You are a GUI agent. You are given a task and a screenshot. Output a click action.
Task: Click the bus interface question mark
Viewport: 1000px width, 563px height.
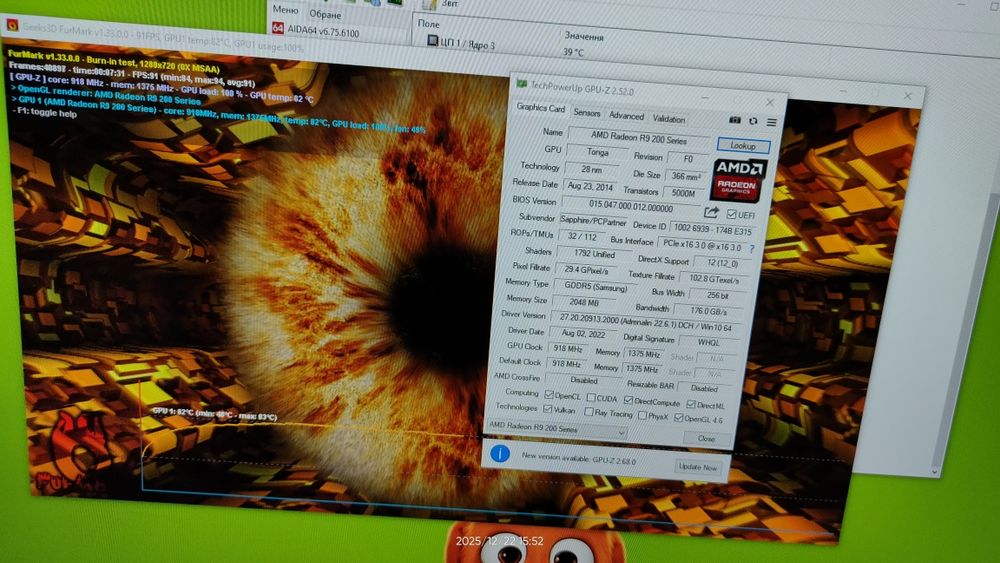(752, 249)
